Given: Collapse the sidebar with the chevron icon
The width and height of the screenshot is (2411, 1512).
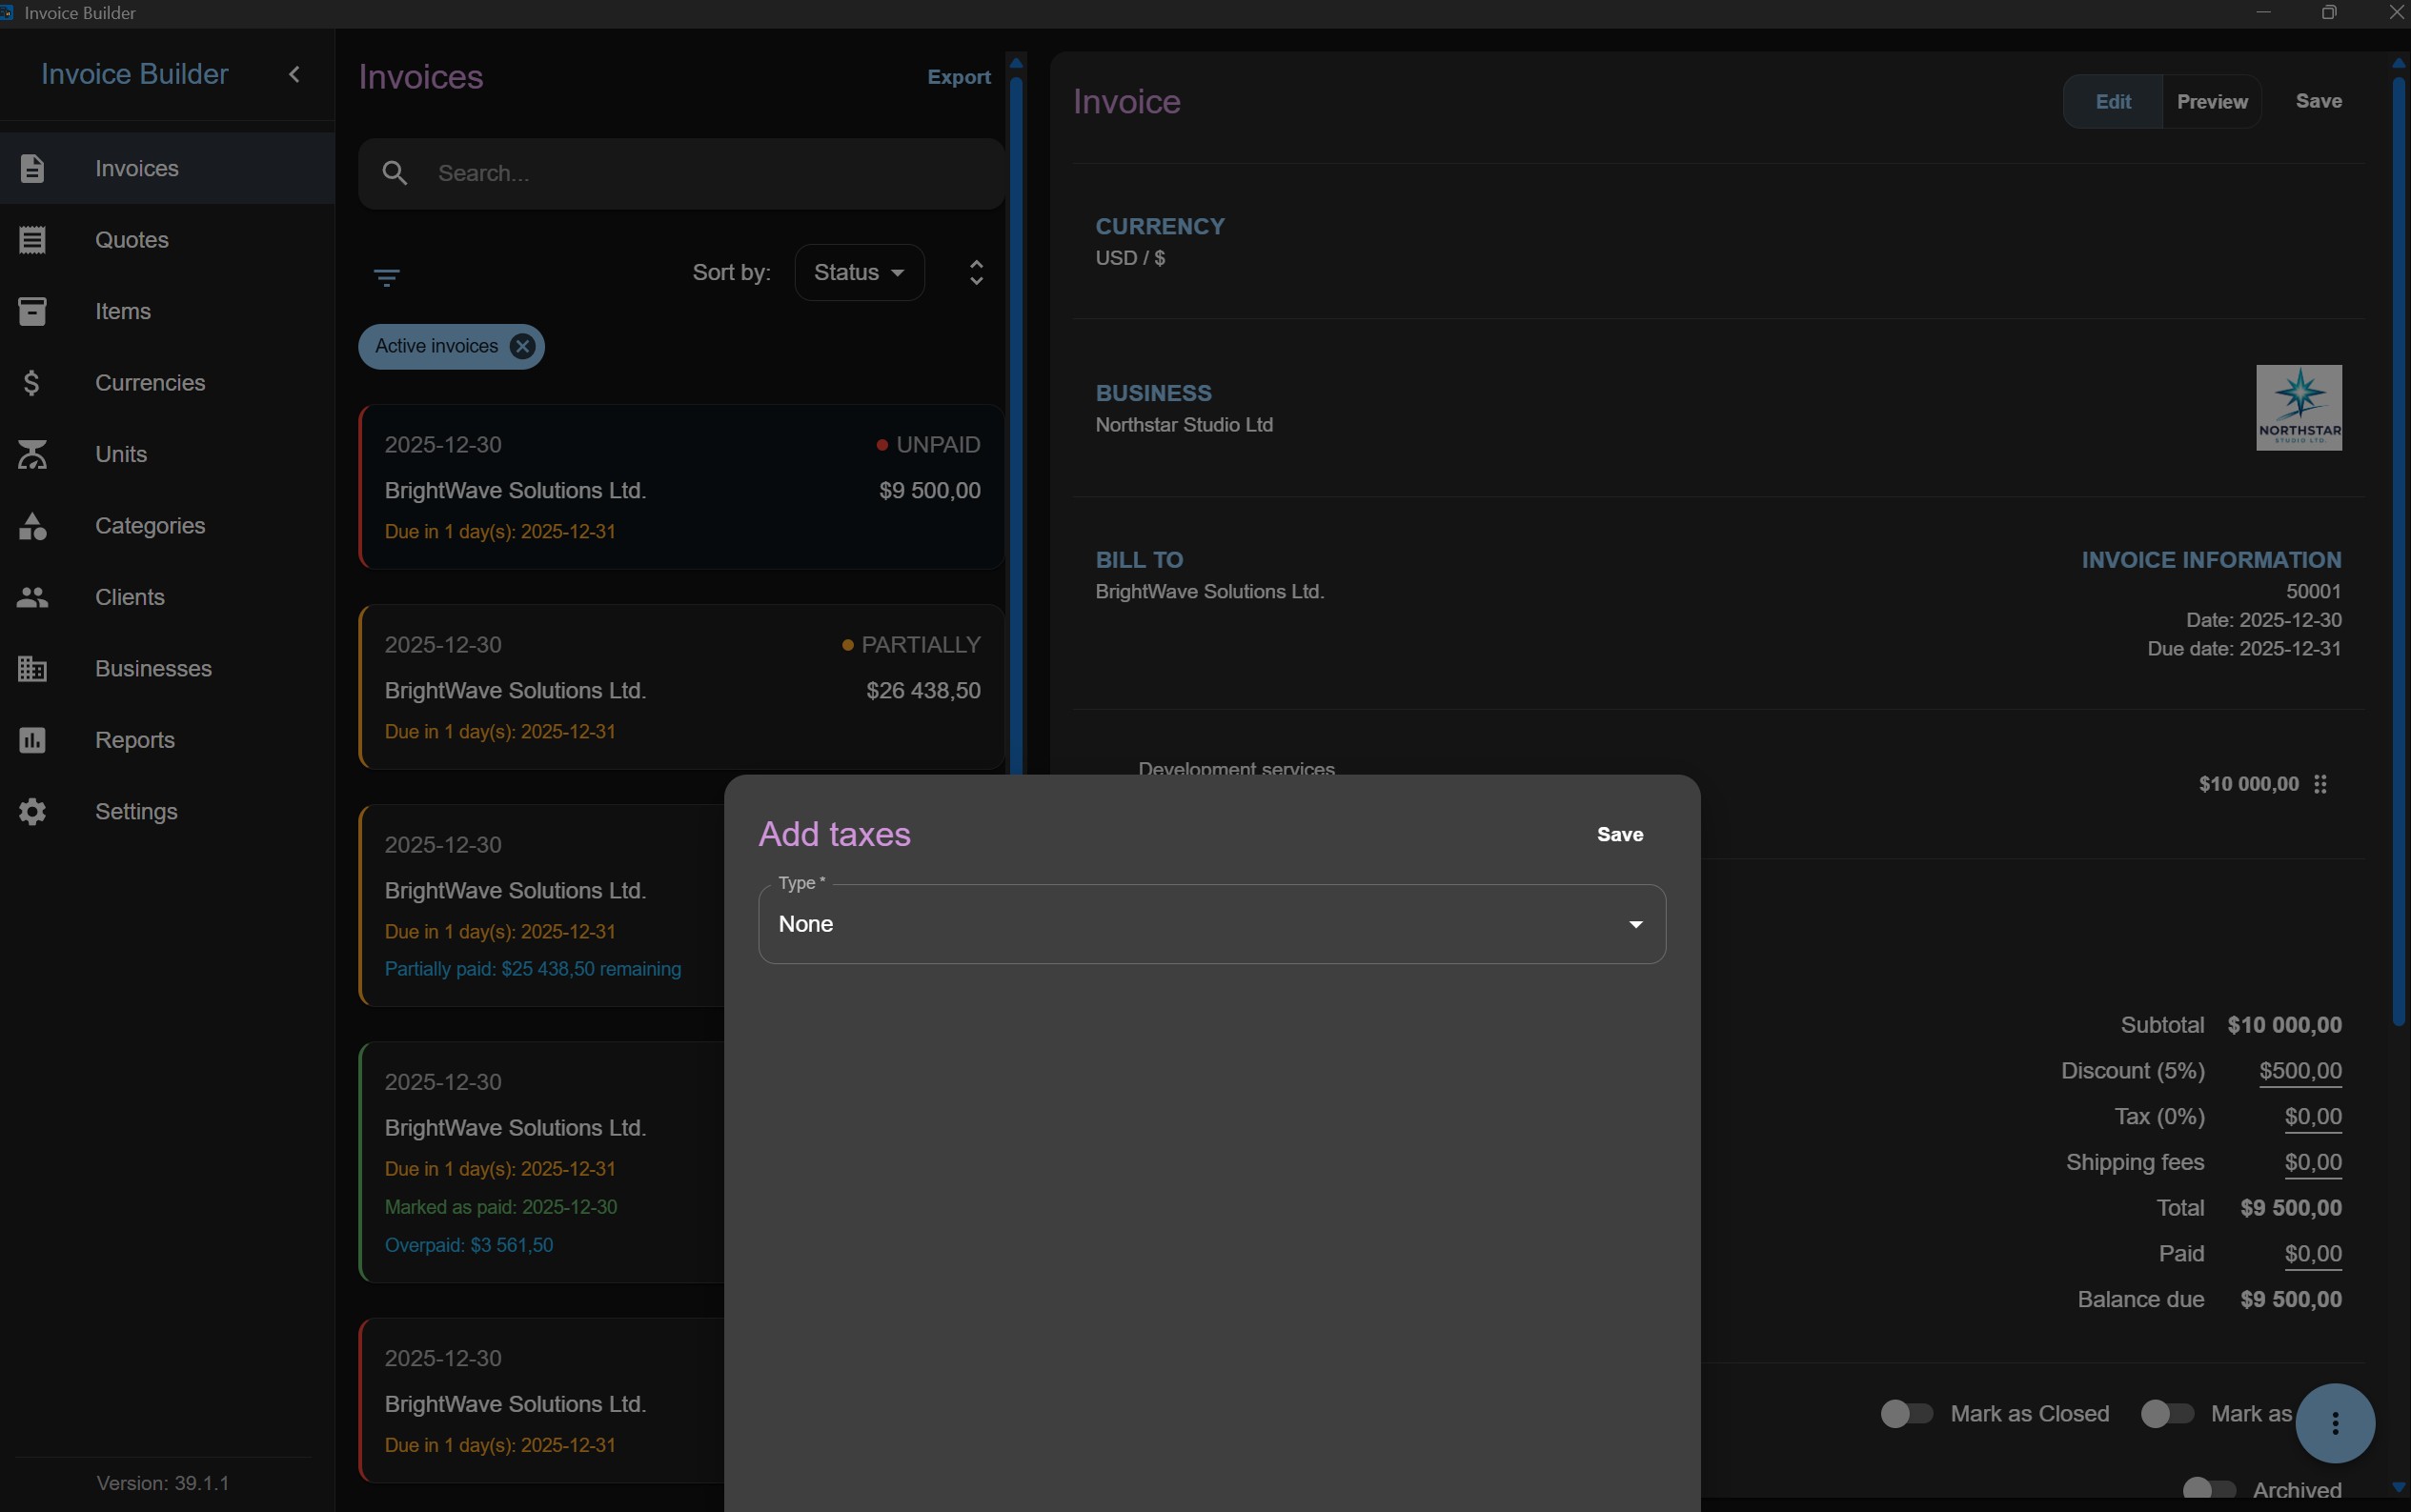Looking at the screenshot, I should [x=294, y=74].
